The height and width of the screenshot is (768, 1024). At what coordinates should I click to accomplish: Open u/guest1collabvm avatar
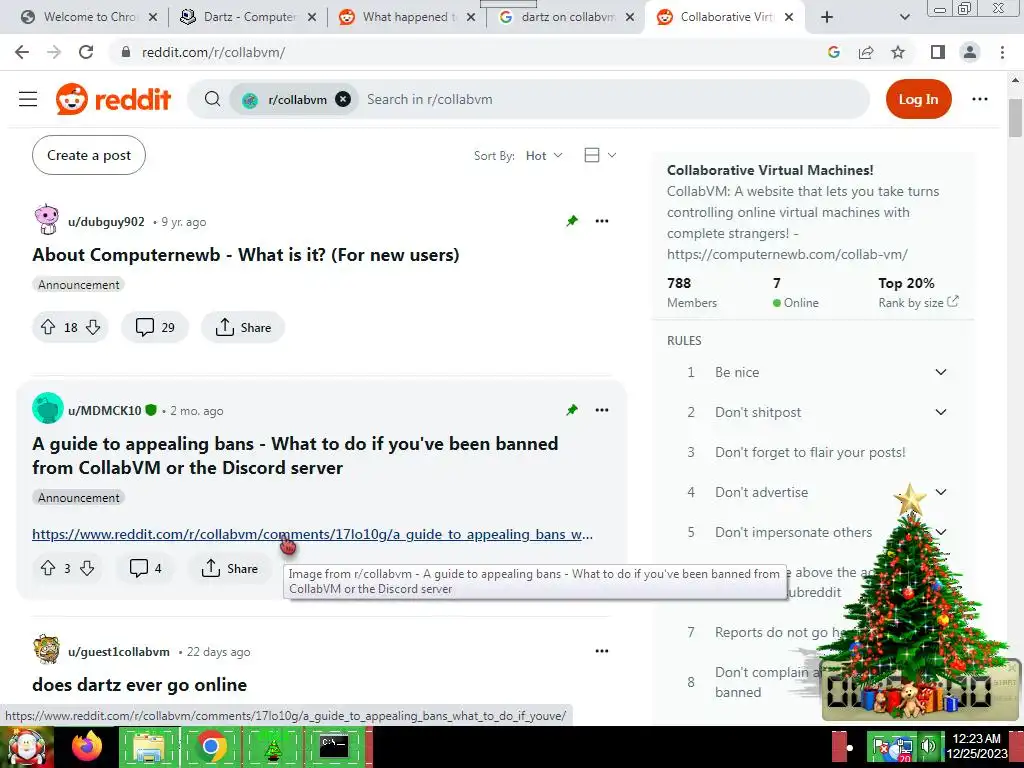[x=46, y=650]
